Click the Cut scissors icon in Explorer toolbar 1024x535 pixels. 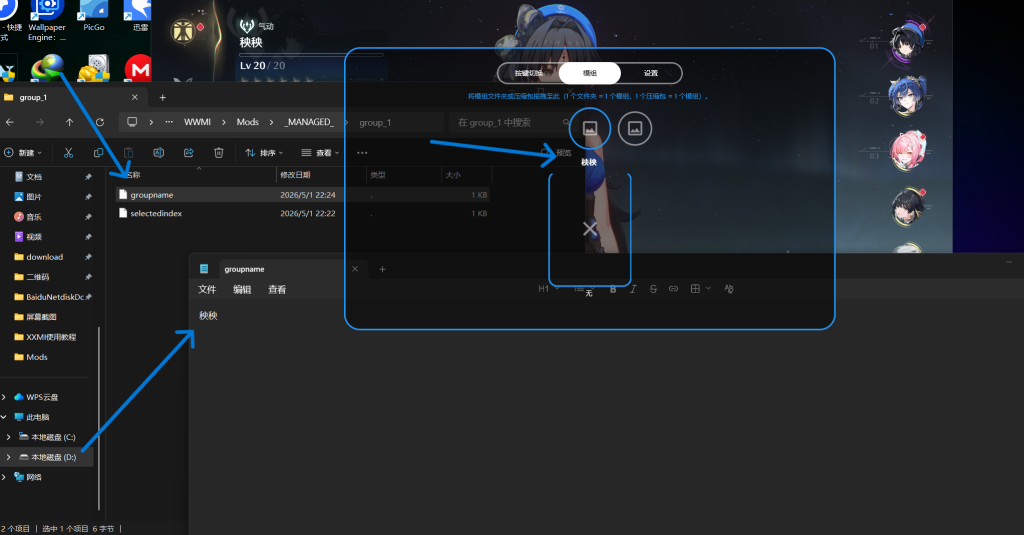point(69,153)
